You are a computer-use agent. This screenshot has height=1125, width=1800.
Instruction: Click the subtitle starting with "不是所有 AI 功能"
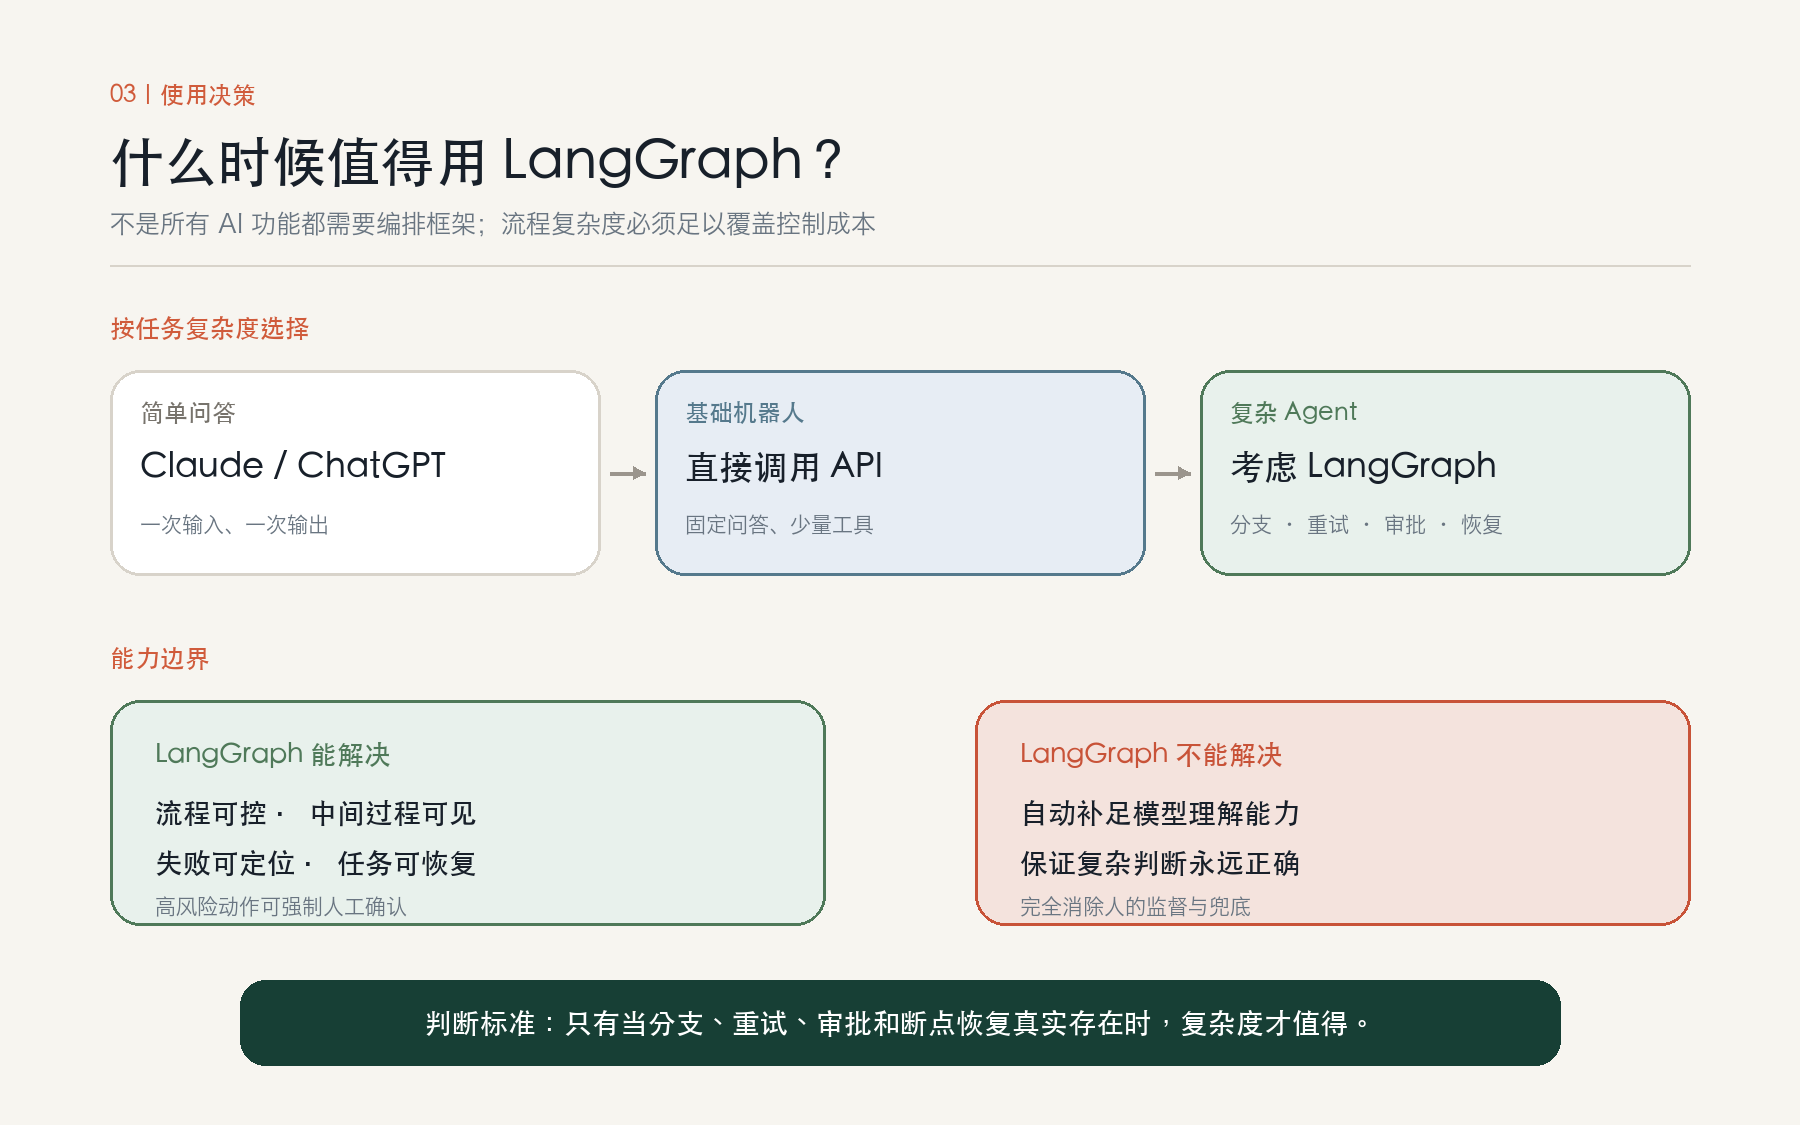point(493,224)
